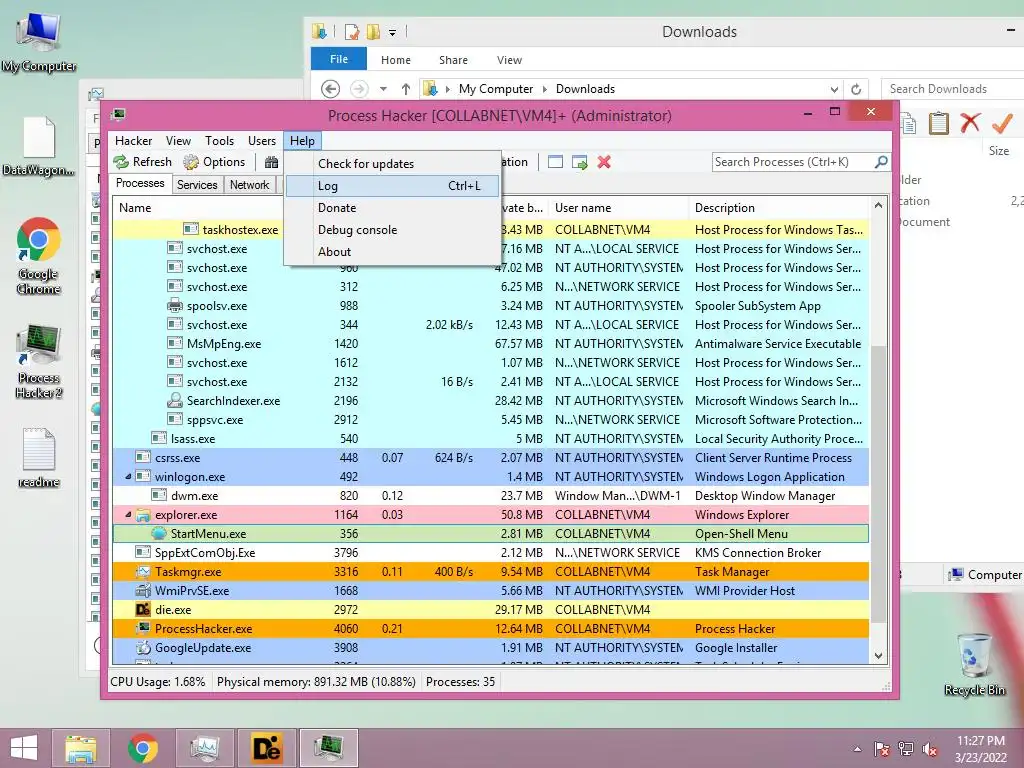
Task: Choose Check for updates in Help menu
Action: [392, 164]
